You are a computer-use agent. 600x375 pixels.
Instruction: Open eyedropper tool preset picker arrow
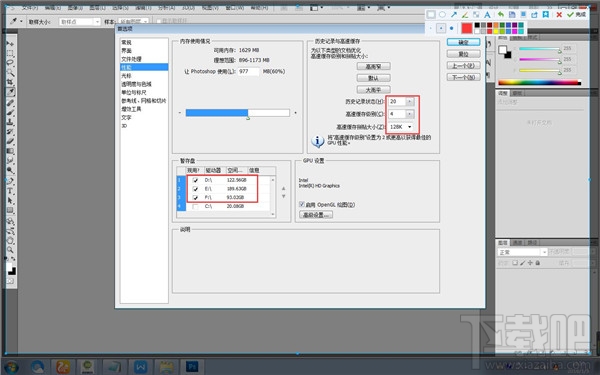[x=21, y=21]
